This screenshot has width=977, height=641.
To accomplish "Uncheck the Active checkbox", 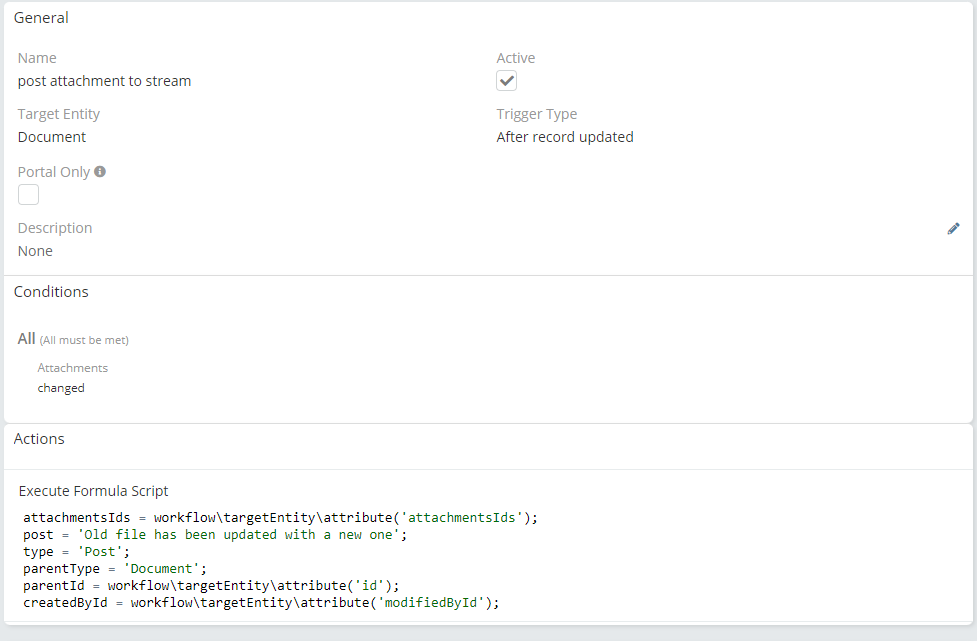I will pos(507,81).
